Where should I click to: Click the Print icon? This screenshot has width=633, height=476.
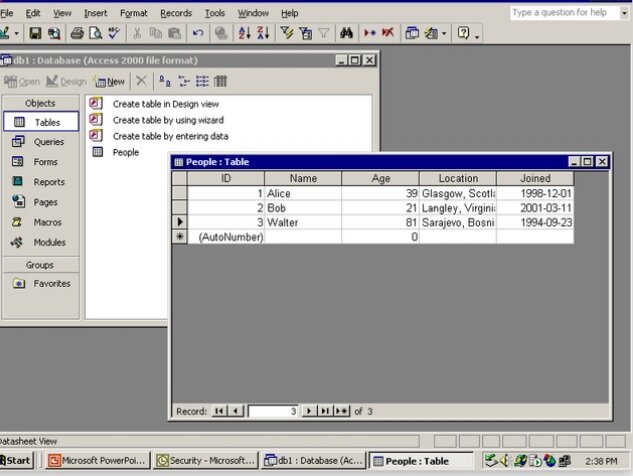point(77,33)
